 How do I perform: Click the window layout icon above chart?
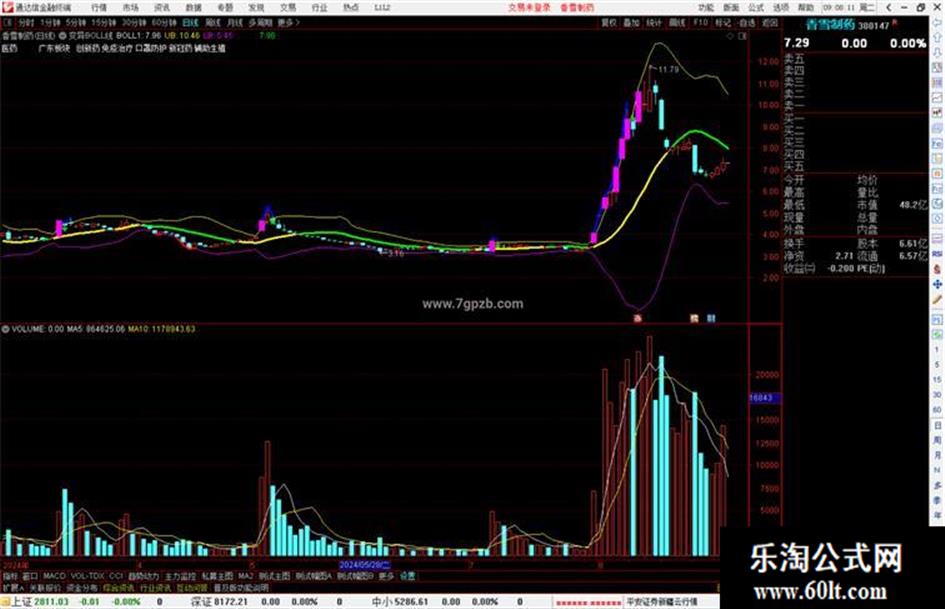pos(742,36)
